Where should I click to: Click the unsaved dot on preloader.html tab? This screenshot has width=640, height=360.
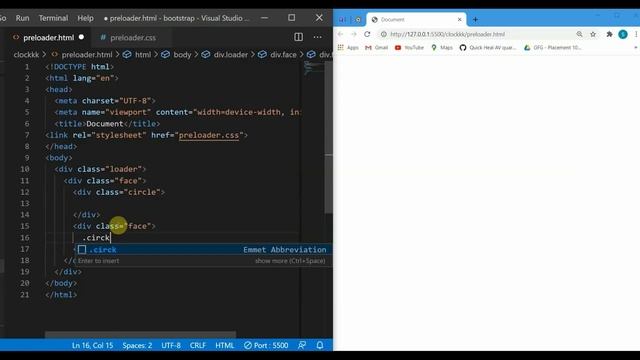pyautogui.click(x=81, y=37)
